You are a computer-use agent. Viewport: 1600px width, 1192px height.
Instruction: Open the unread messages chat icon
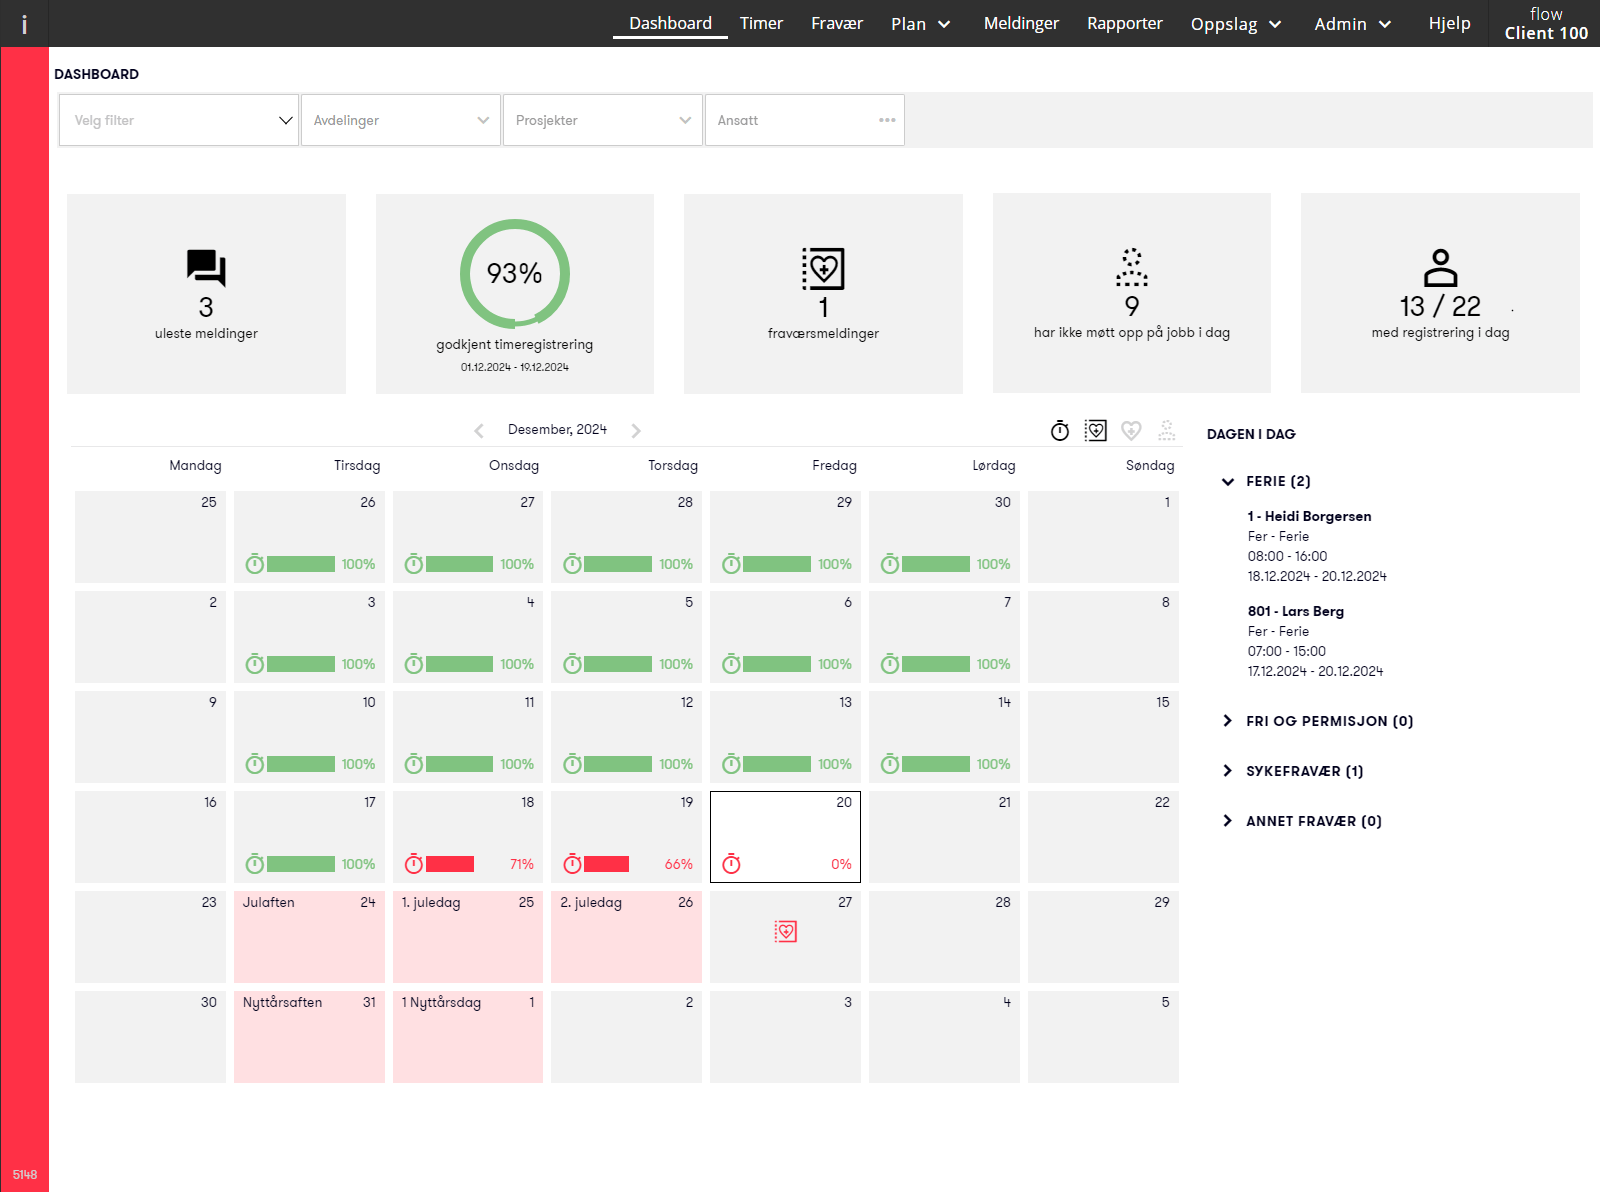[206, 268]
